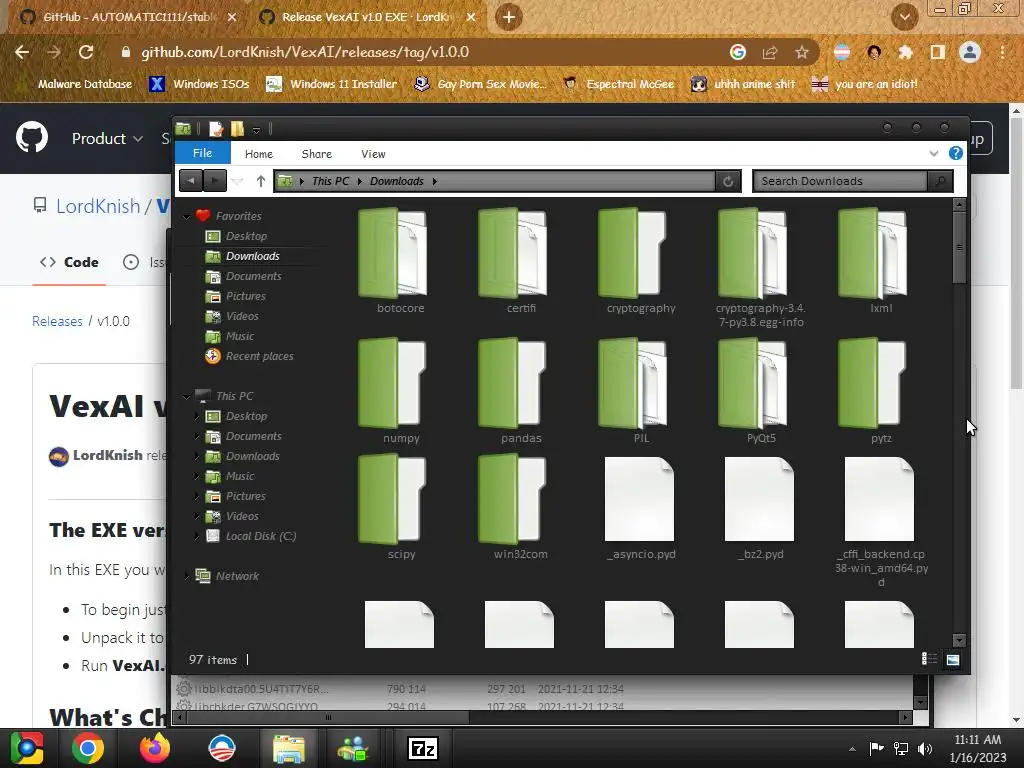Open a new browser tab
This screenshot has height=768, width=1024.
(x=509, y=17)
